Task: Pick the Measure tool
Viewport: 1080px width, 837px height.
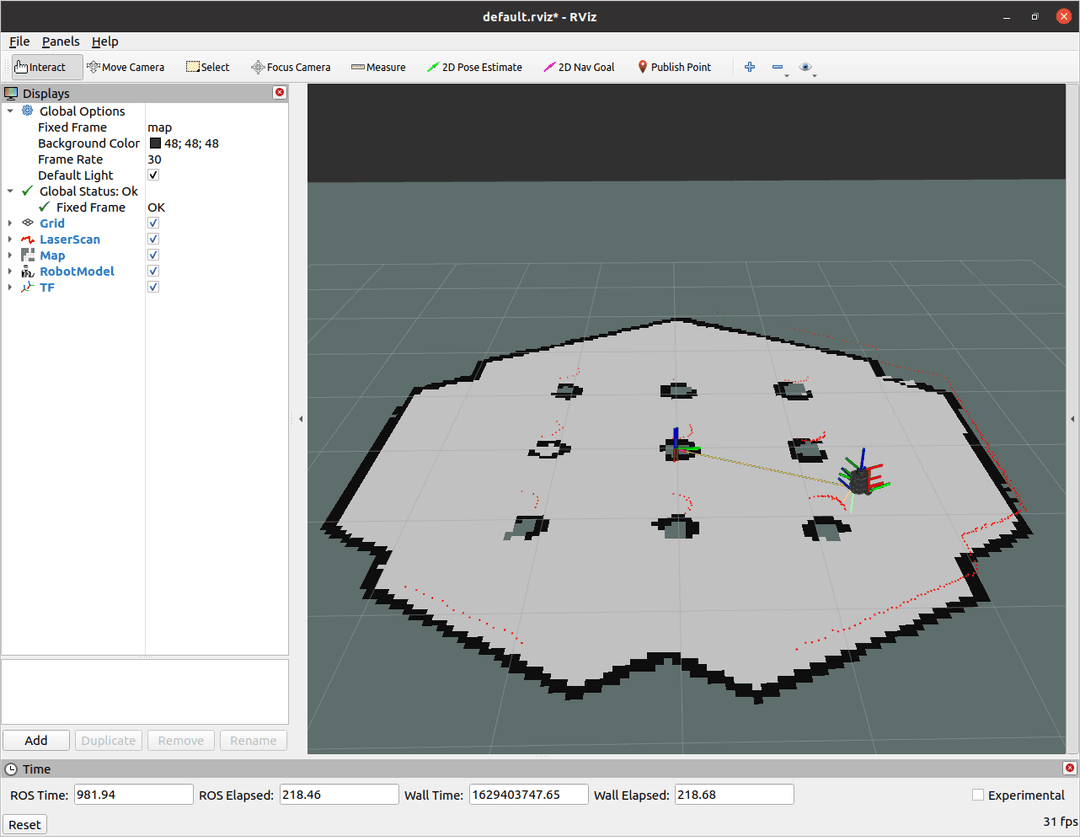Action: [378, 67]
